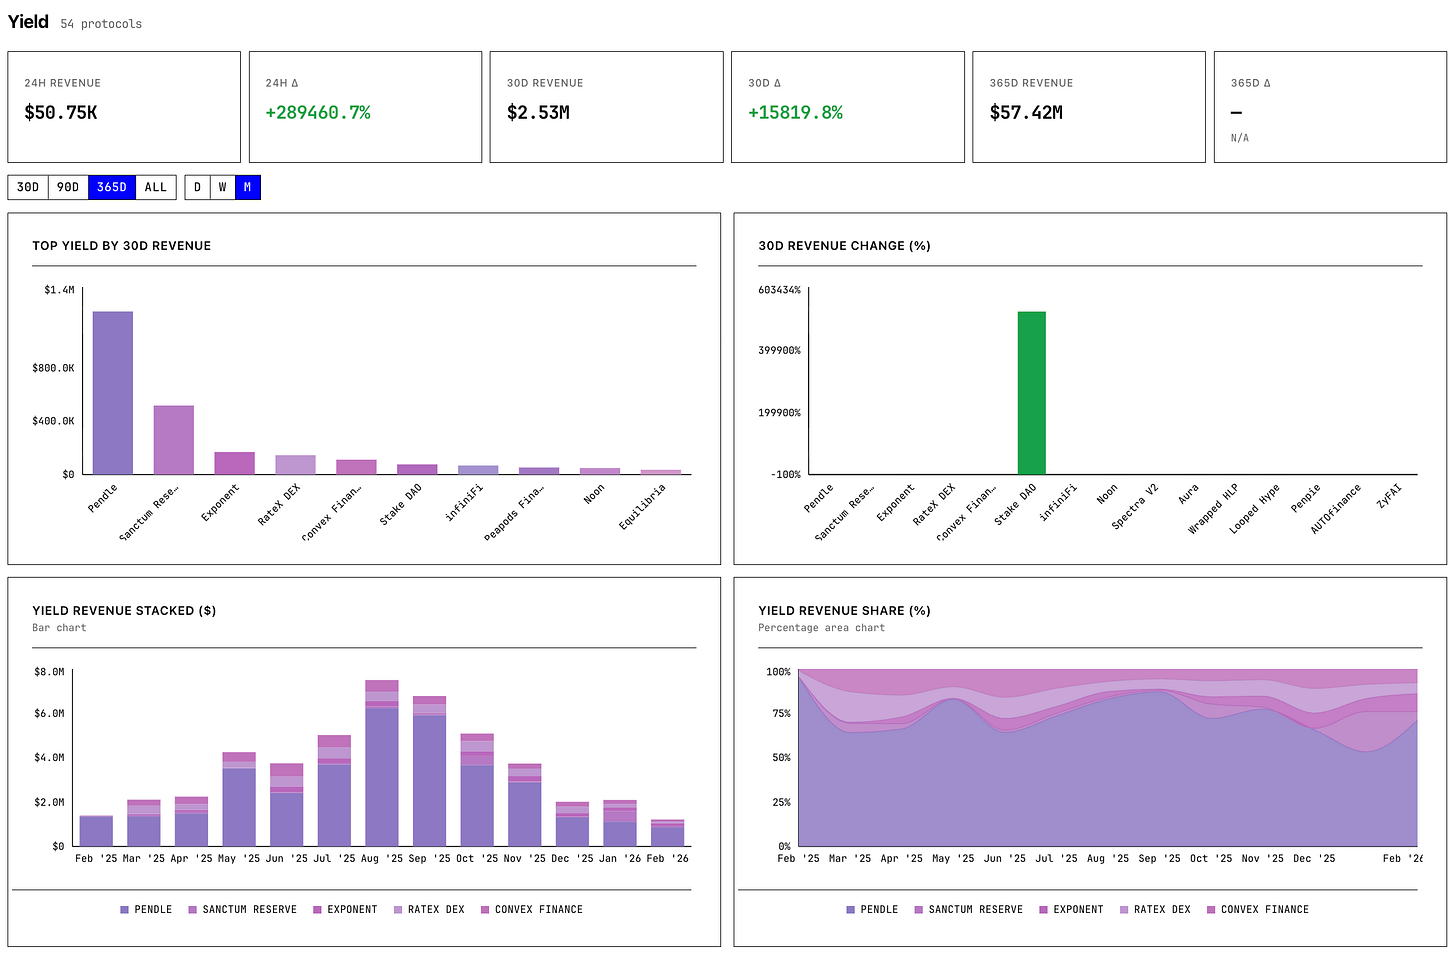Switch granularity to weekly (W)
Image resolution: width=1456 pixels, height=956 pixels.
tap(222, 187)
